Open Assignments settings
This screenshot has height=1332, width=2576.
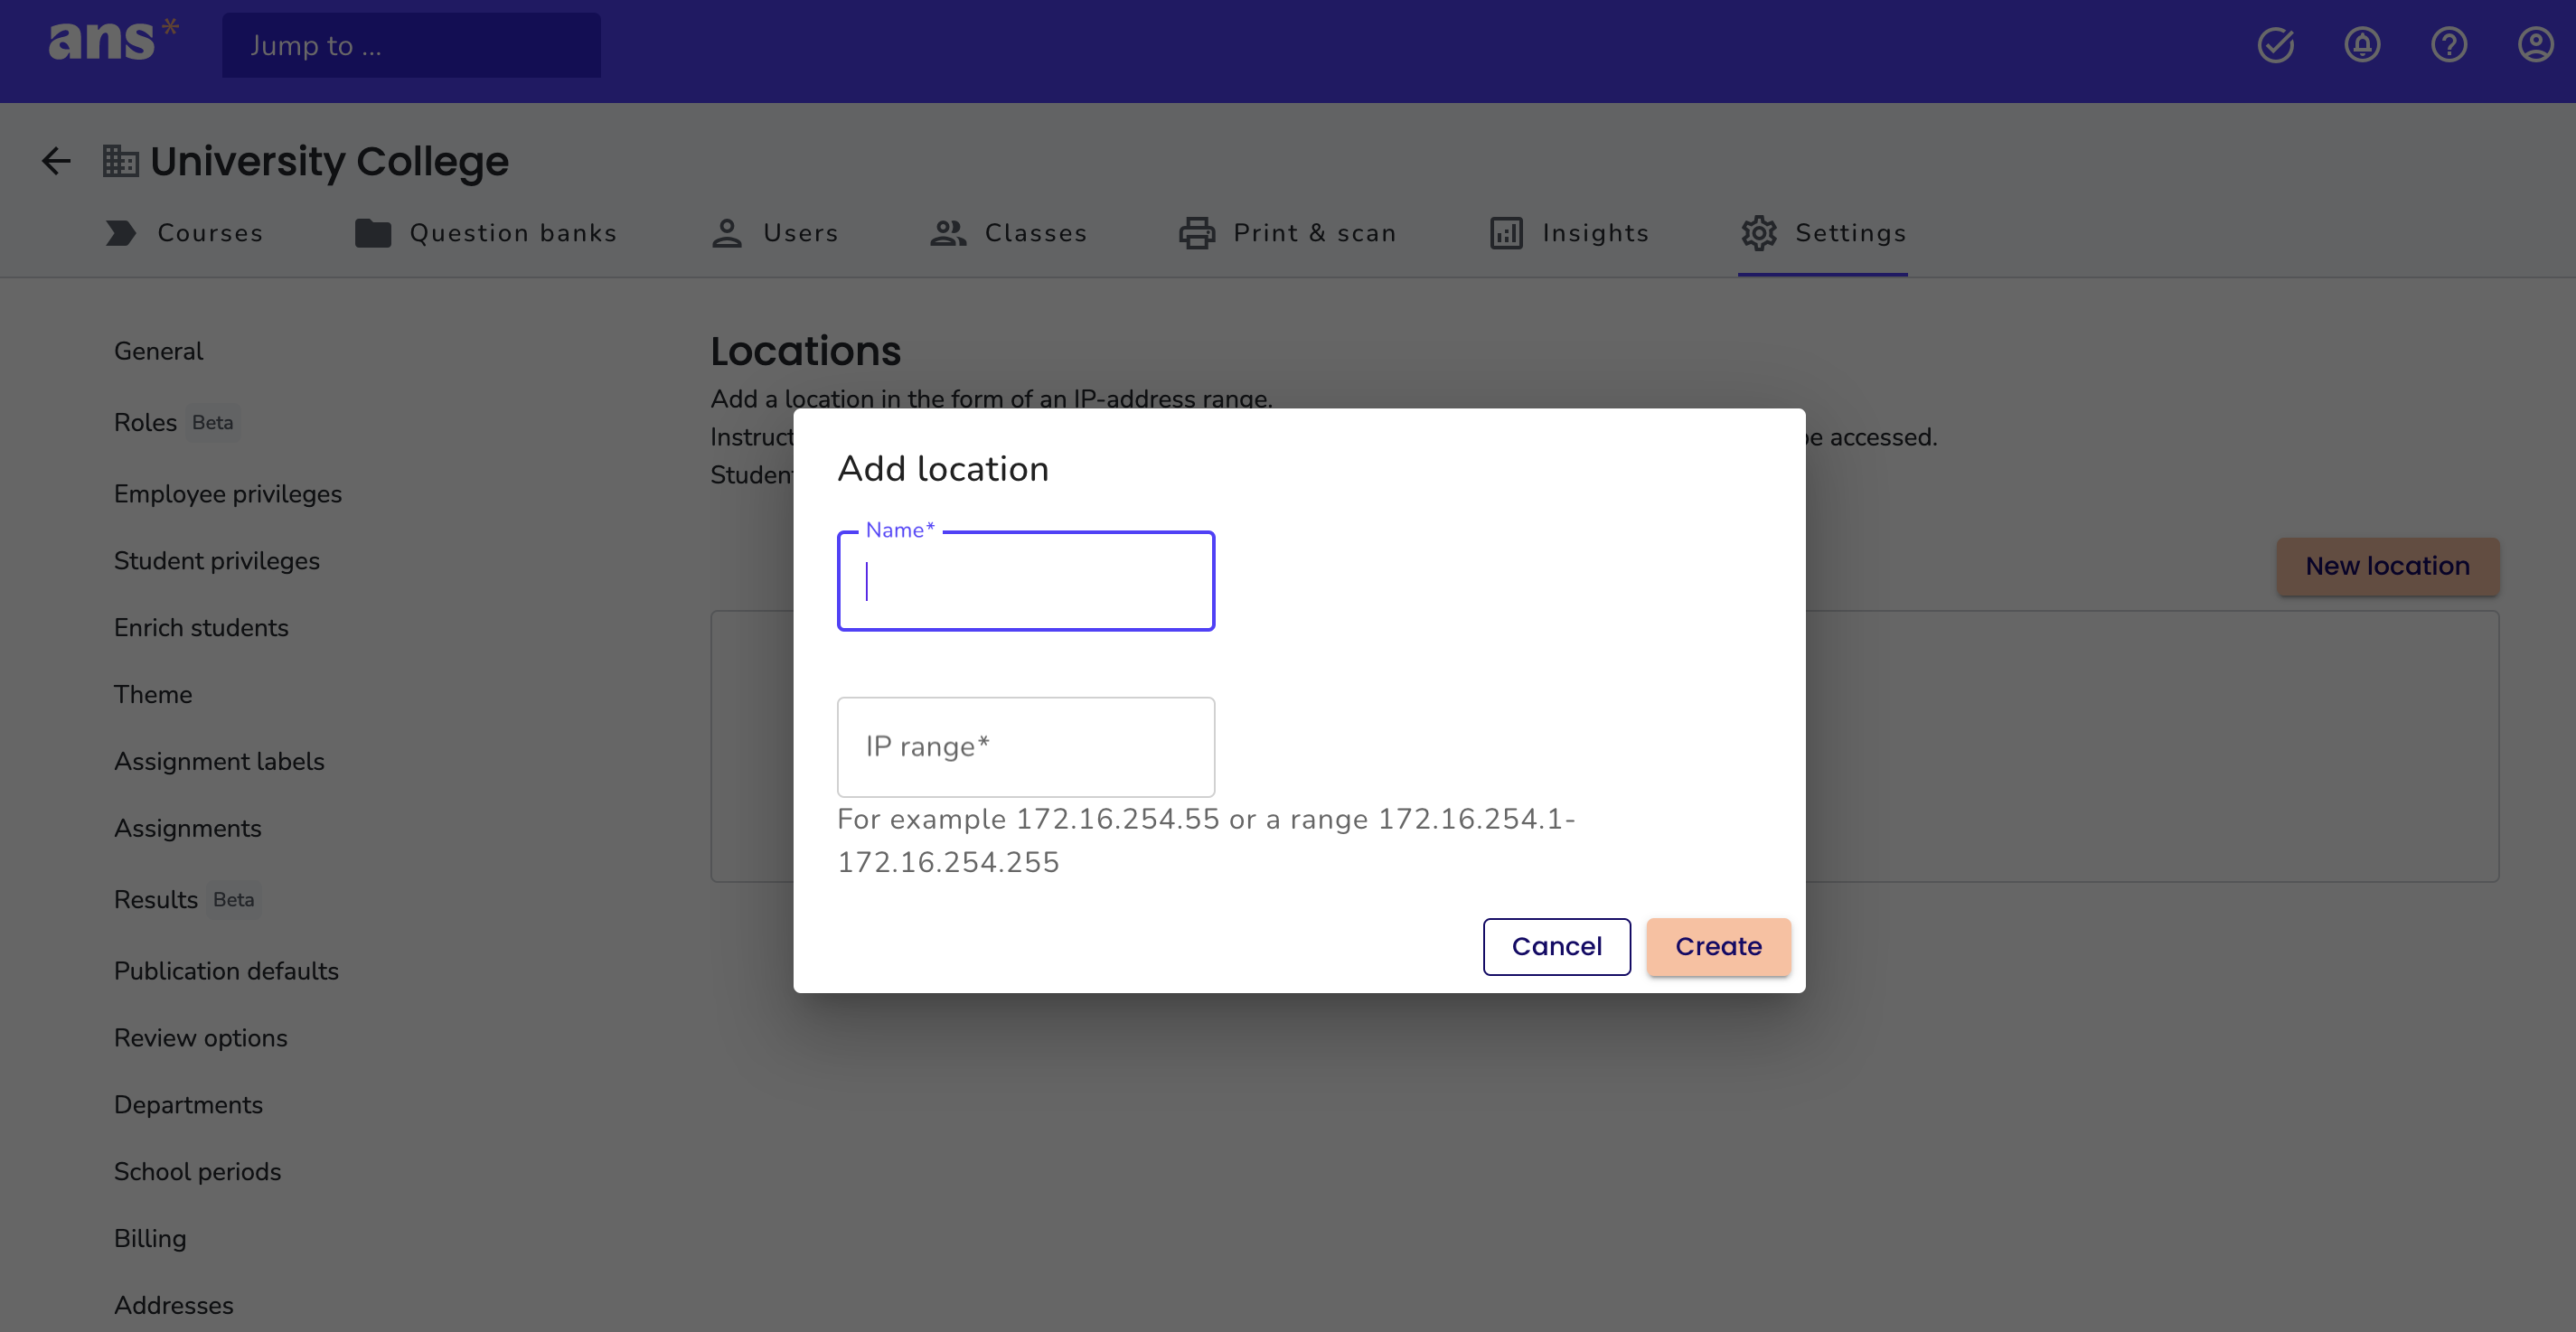click(188, 829)
